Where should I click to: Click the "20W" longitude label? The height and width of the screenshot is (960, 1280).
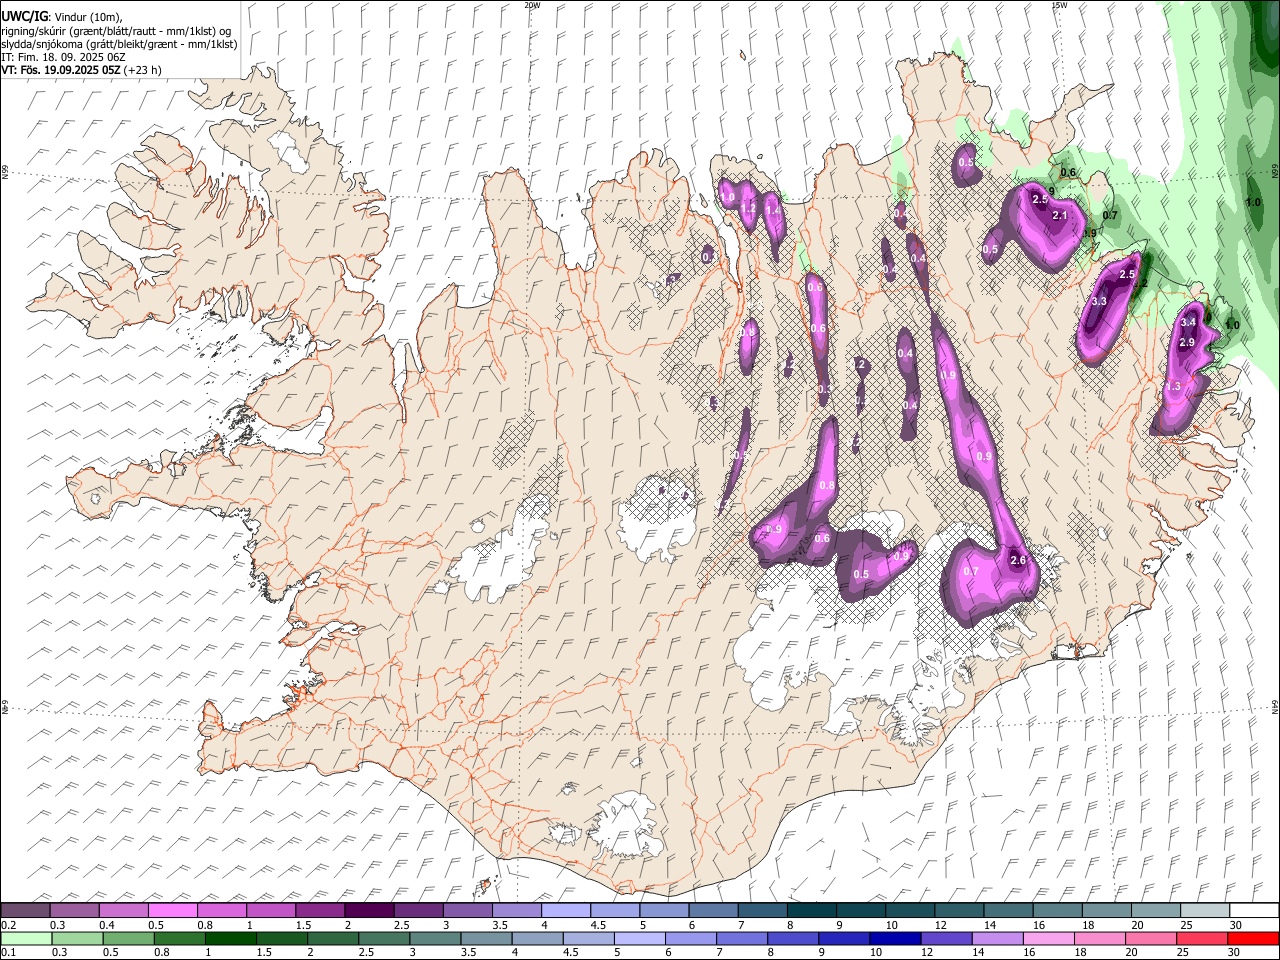532,5
